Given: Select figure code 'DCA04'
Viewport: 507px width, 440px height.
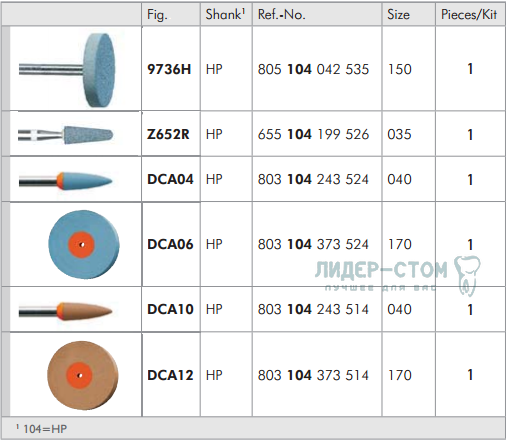Looking at the screenshot, I should click(x=170, y=179).
